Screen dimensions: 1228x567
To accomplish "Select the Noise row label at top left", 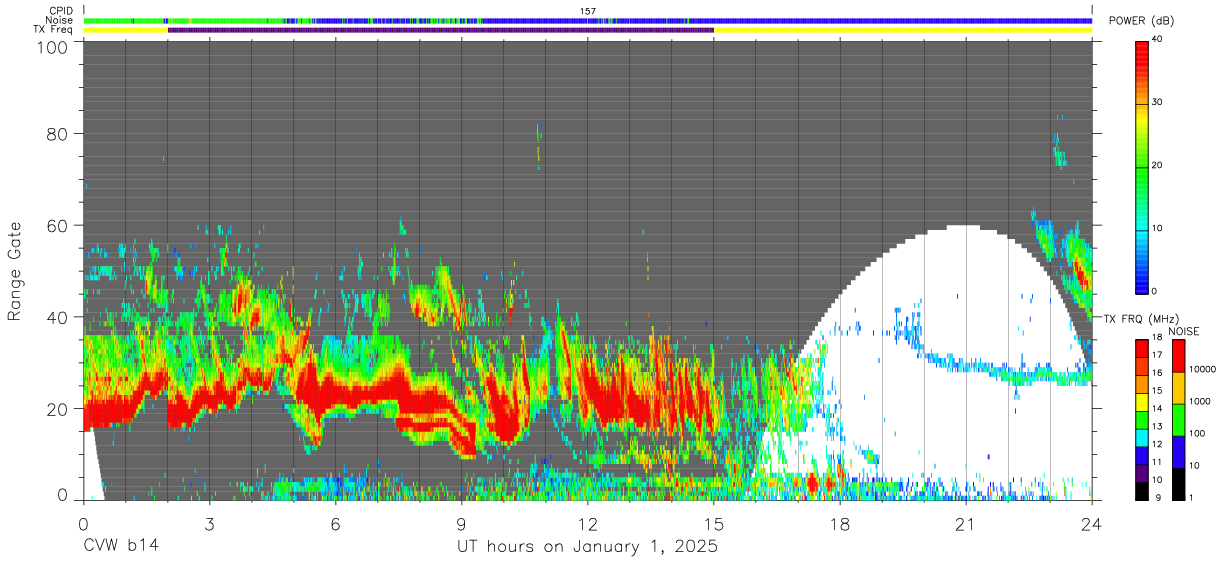I will click(x=61, y=20).
